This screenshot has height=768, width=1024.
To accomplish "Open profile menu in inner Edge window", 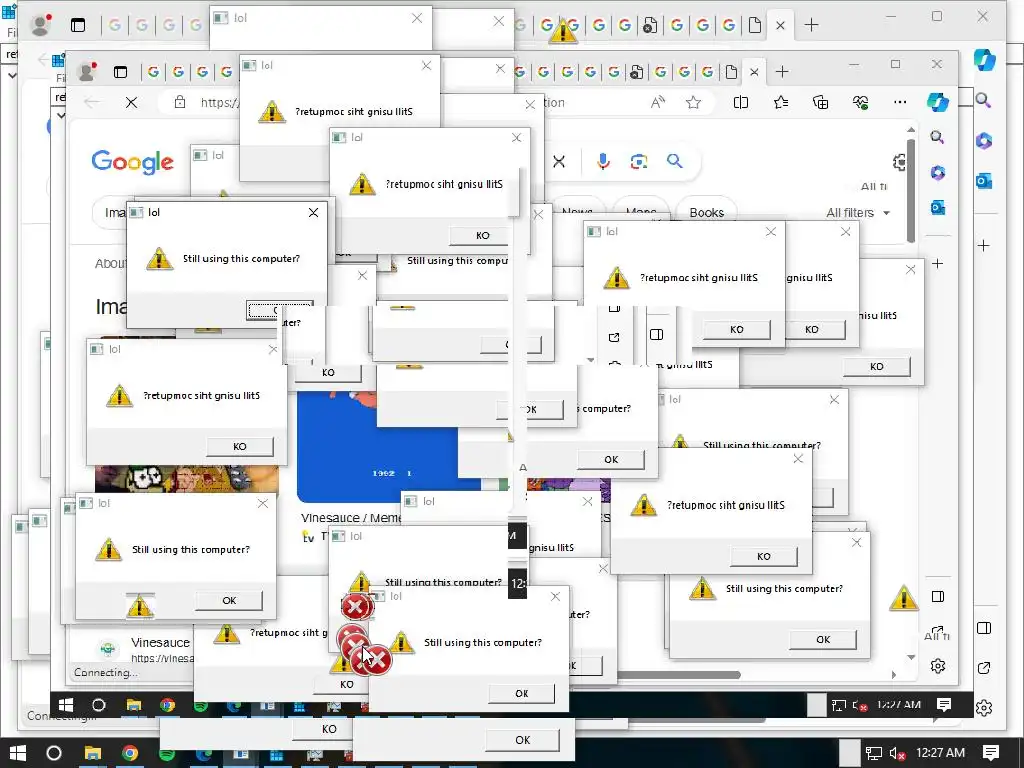I will tap(86, 71).
